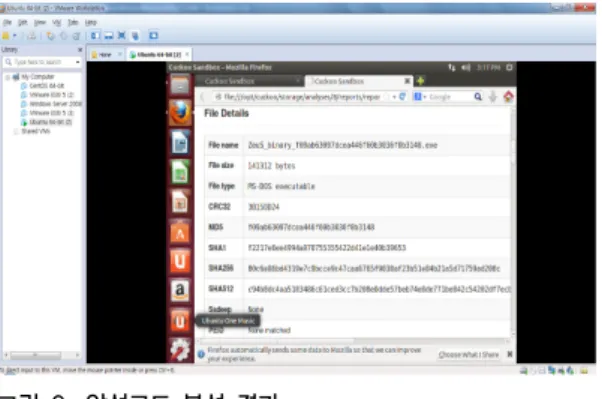Open the Ubuntu One Music launcher icon
602x399 pixels.
coord(180,321)
